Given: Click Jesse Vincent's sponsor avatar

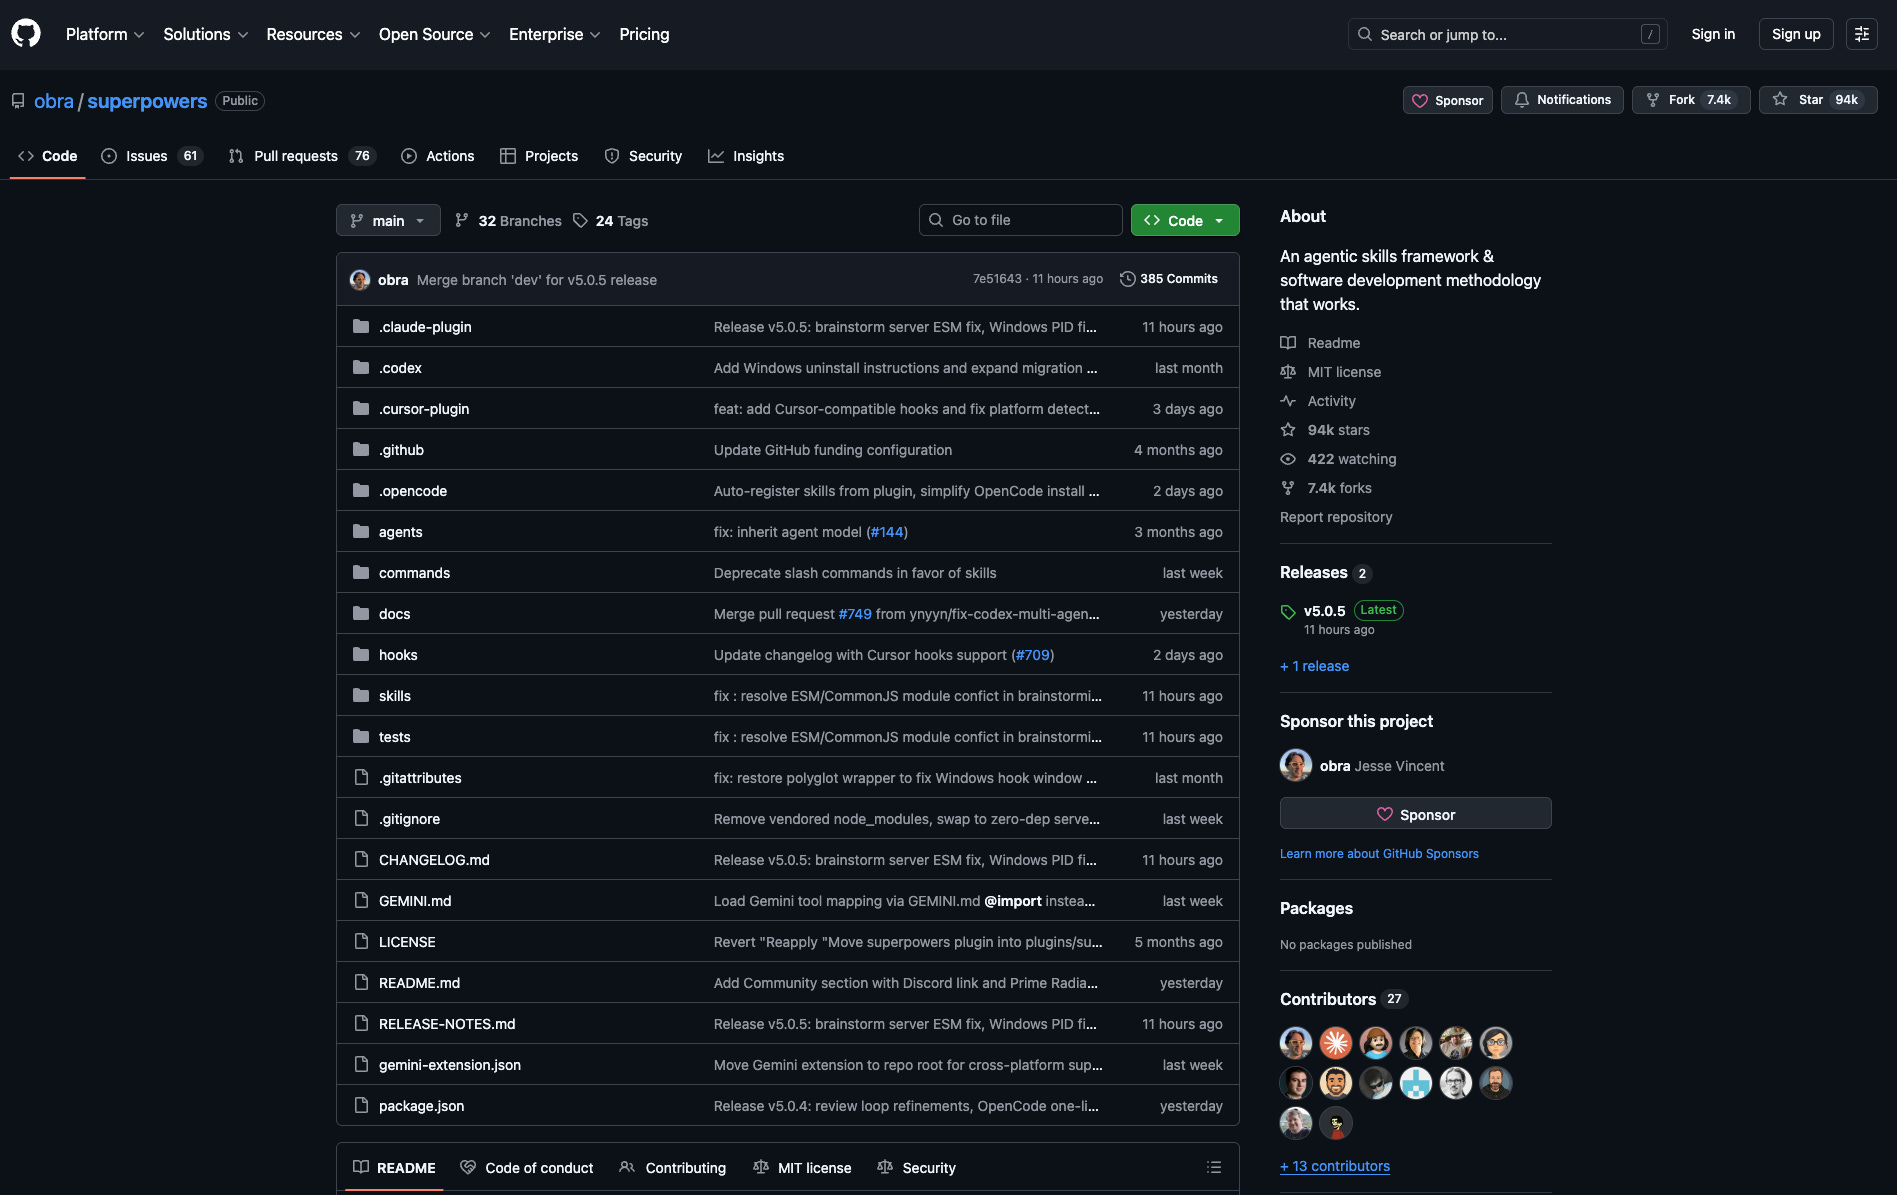Looking at the screenshot, I should point(1296,765).
